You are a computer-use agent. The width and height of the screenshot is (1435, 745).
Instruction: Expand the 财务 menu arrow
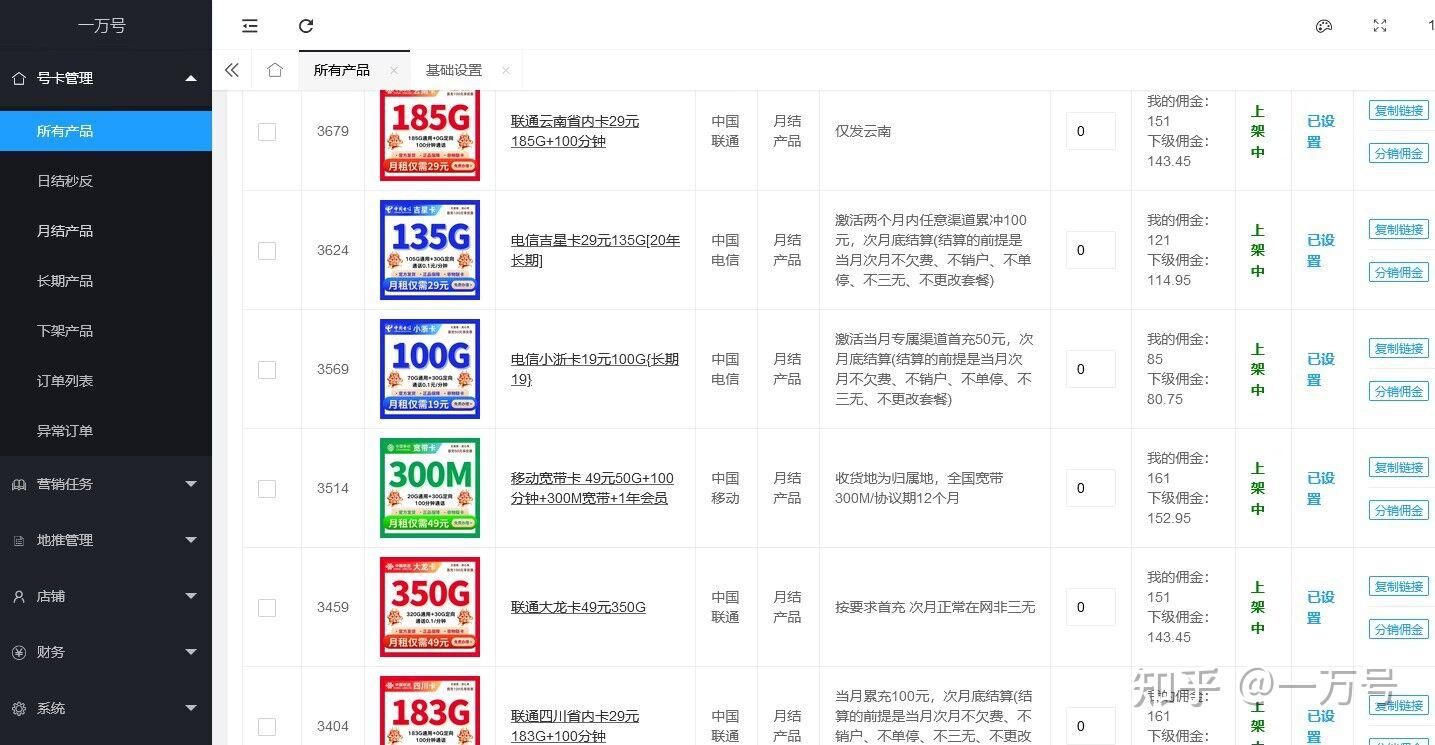[x=191, y=652]
